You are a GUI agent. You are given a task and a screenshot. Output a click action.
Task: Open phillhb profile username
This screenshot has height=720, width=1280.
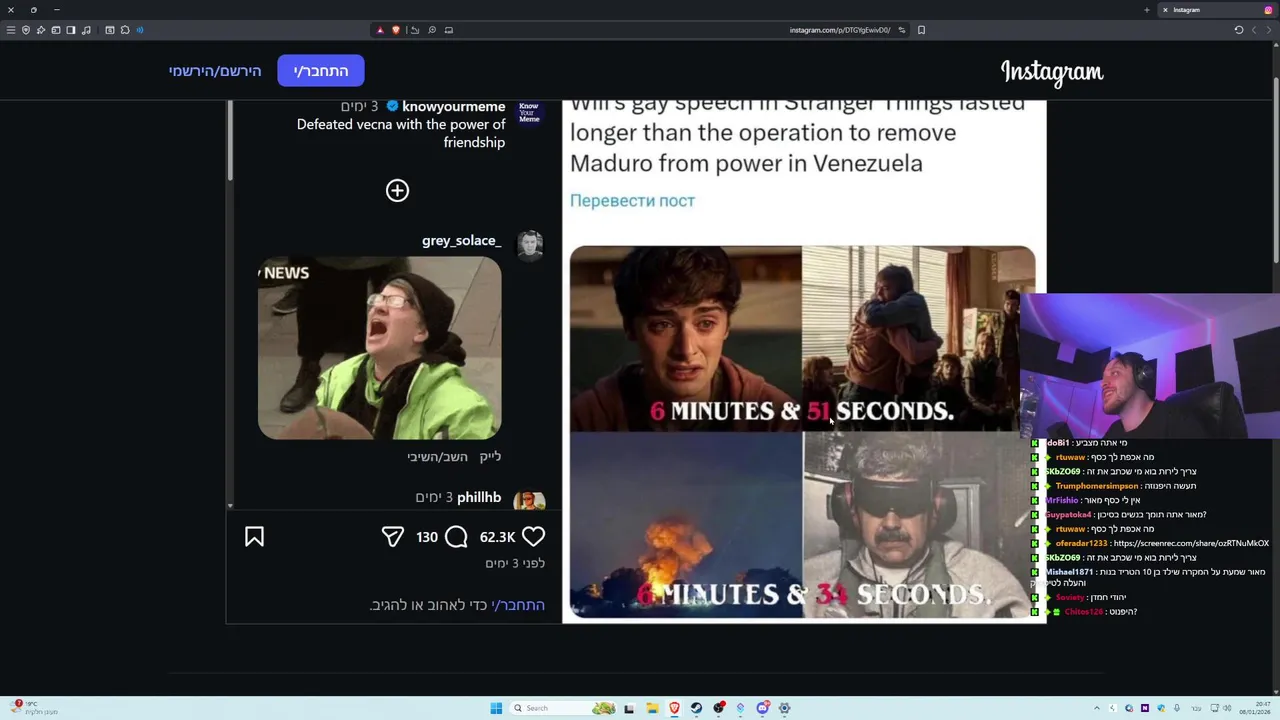pyautogui.click(x=479, y=497)
